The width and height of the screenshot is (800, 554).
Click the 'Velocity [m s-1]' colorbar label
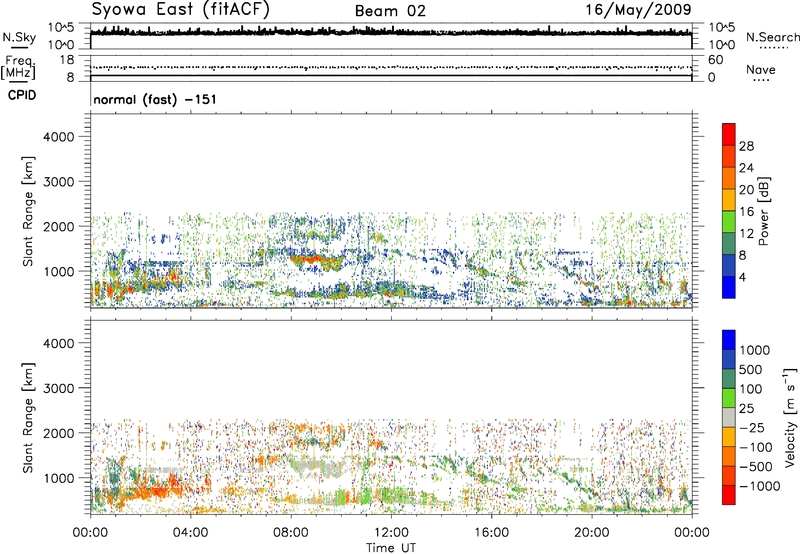point(790,417)
